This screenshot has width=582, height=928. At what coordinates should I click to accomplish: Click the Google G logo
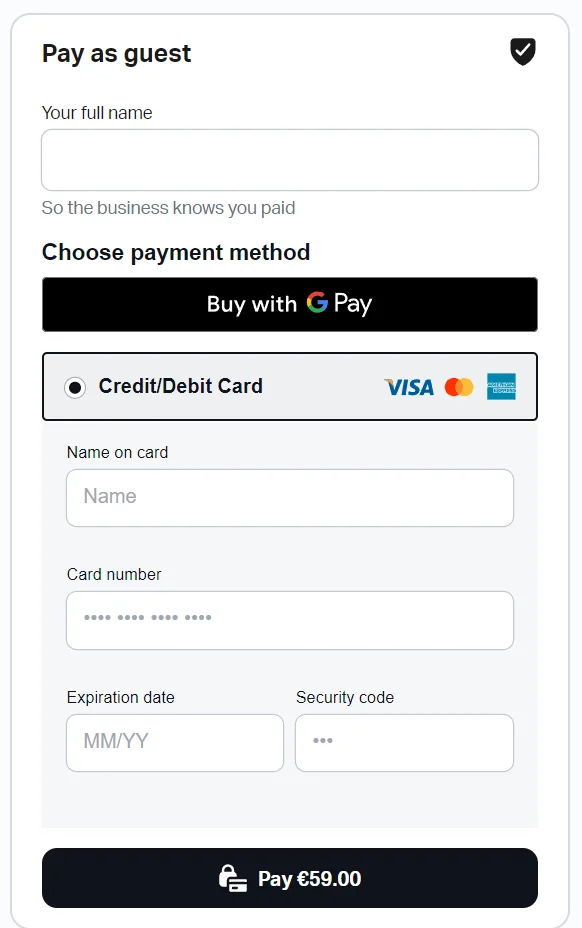point(317,302)
